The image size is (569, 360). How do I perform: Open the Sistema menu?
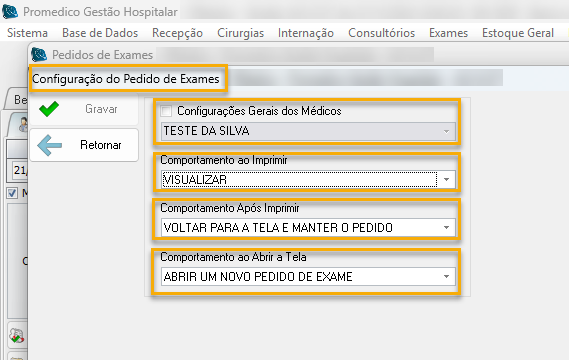click(28, 33)
